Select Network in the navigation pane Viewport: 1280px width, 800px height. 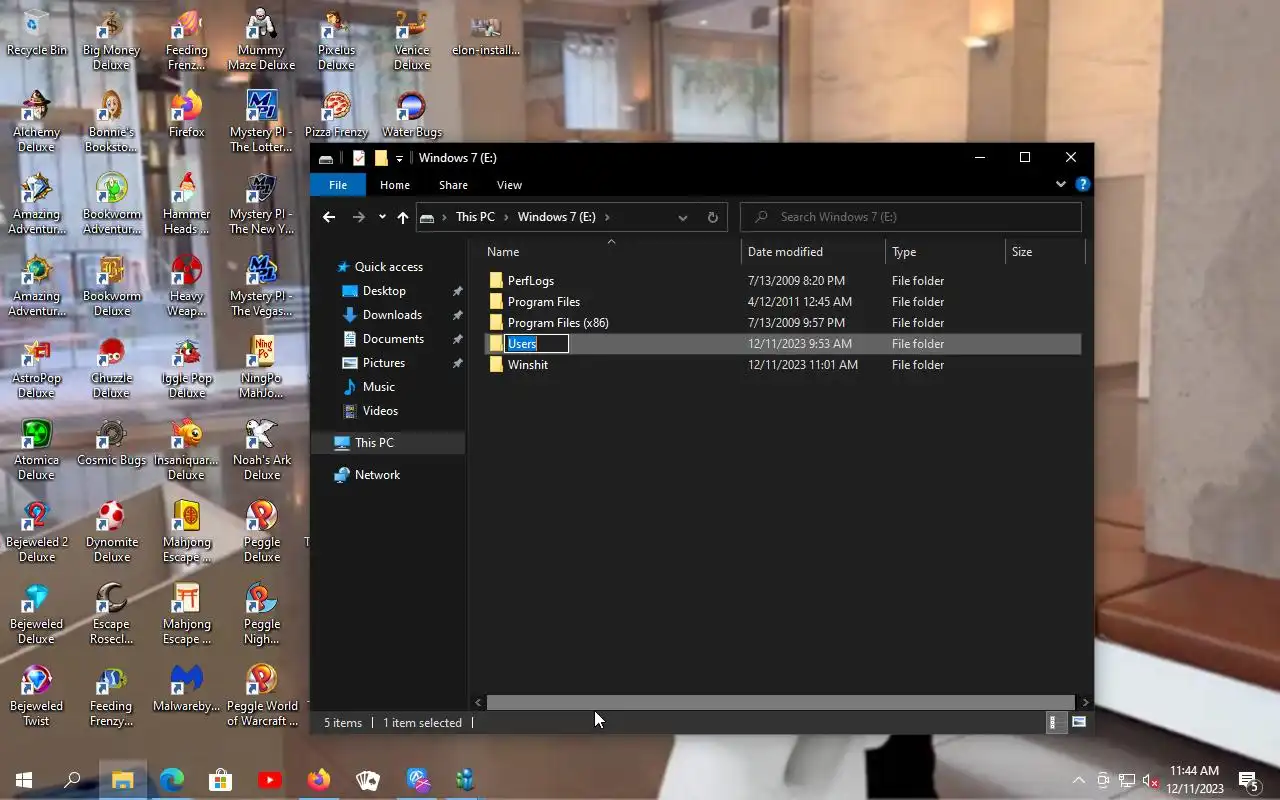(x=377, y=475)
